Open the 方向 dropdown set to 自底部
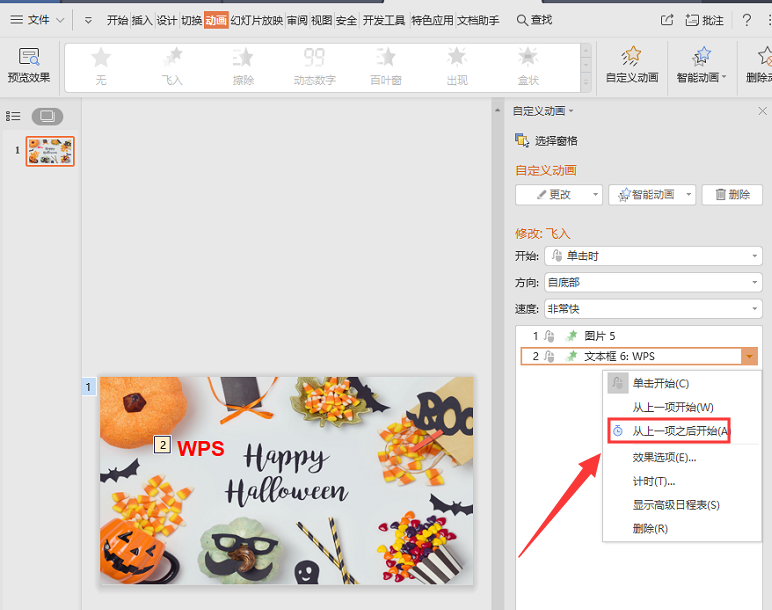Screen dimensions: 772x610 [652, 283]
